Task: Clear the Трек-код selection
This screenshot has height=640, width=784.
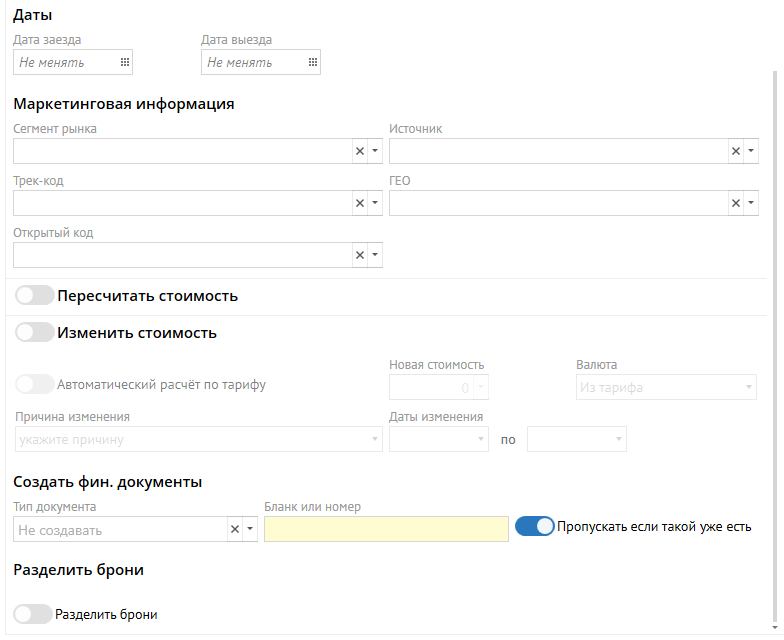Action: [x=360, y=203]
